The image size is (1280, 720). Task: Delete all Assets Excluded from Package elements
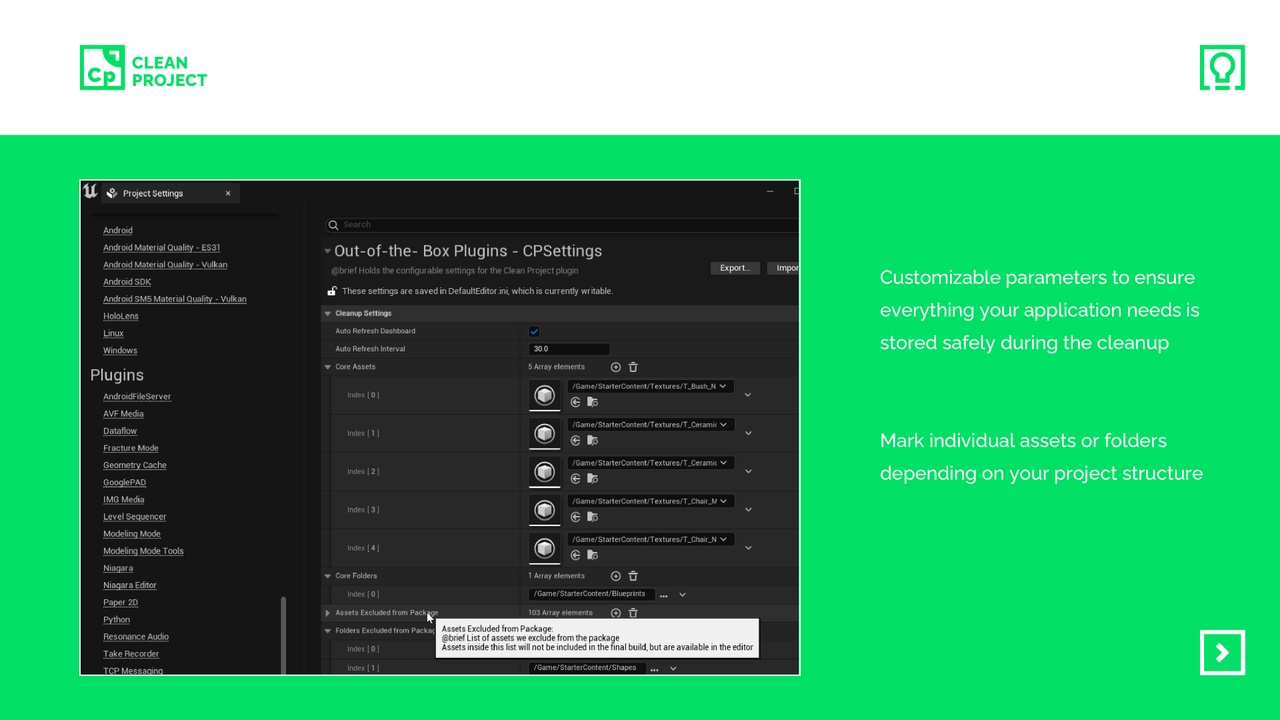click(633, 613)
